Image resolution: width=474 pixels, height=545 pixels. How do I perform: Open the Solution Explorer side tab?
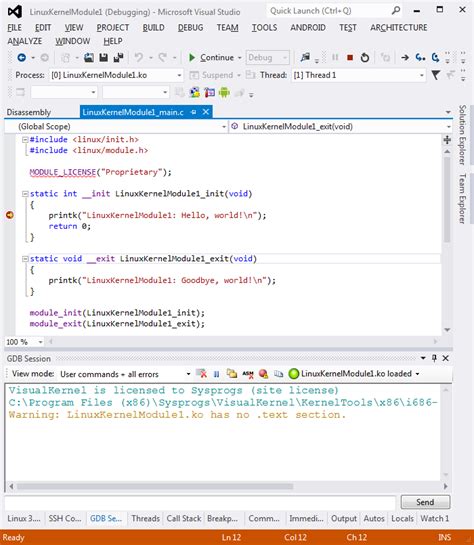[462, 135]
